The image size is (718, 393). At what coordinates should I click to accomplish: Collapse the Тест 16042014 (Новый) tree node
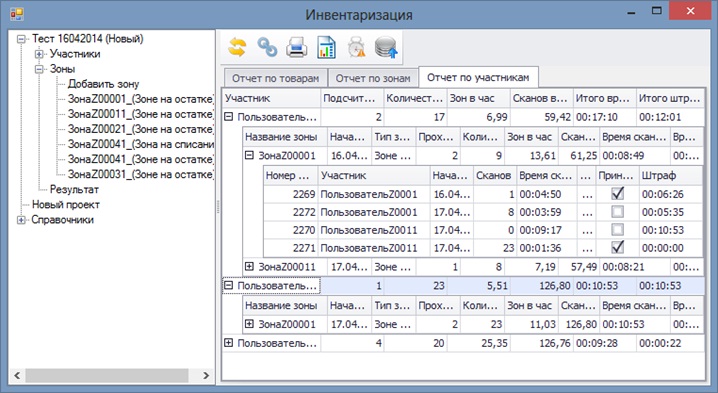tap(21, 39)
